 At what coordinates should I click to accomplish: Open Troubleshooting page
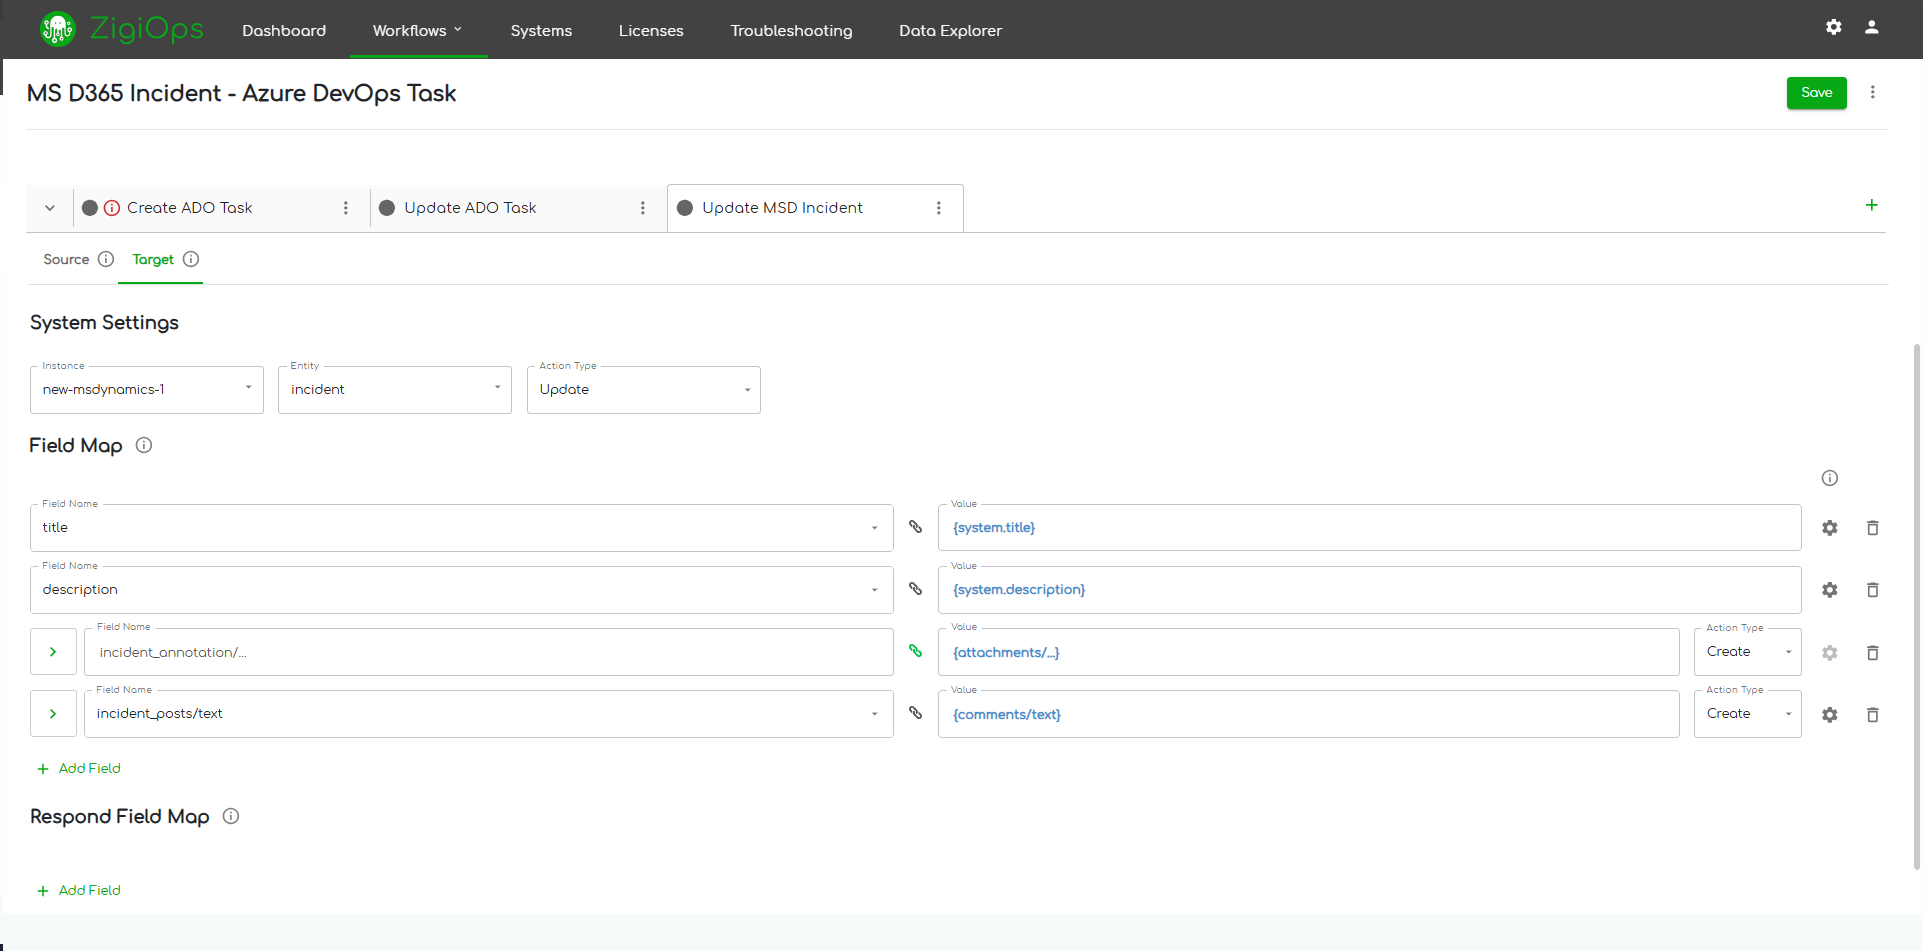(x=791, y=30)
